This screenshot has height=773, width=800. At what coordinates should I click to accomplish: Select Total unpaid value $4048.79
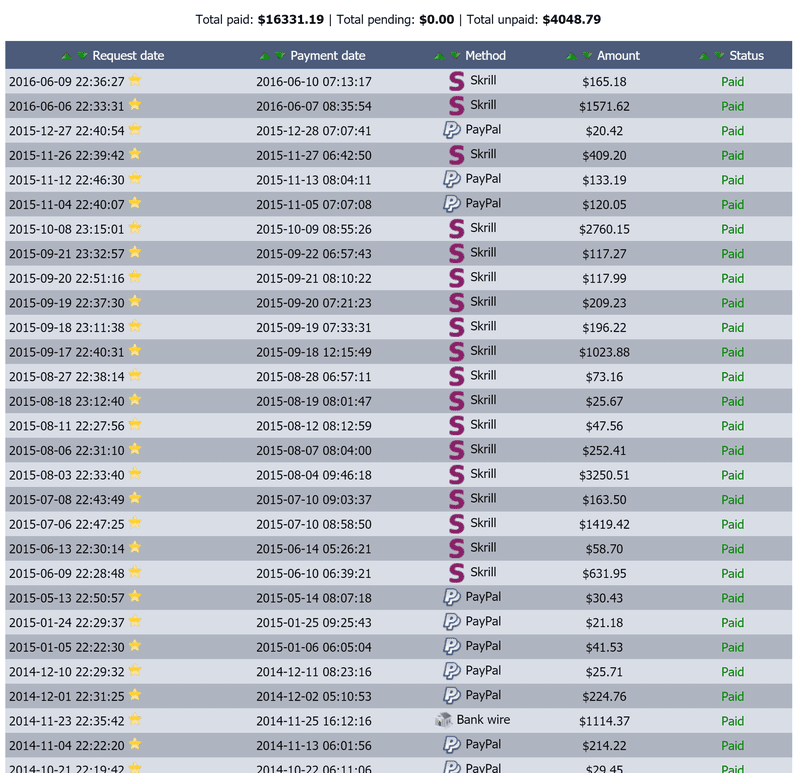tap(571, 20)
